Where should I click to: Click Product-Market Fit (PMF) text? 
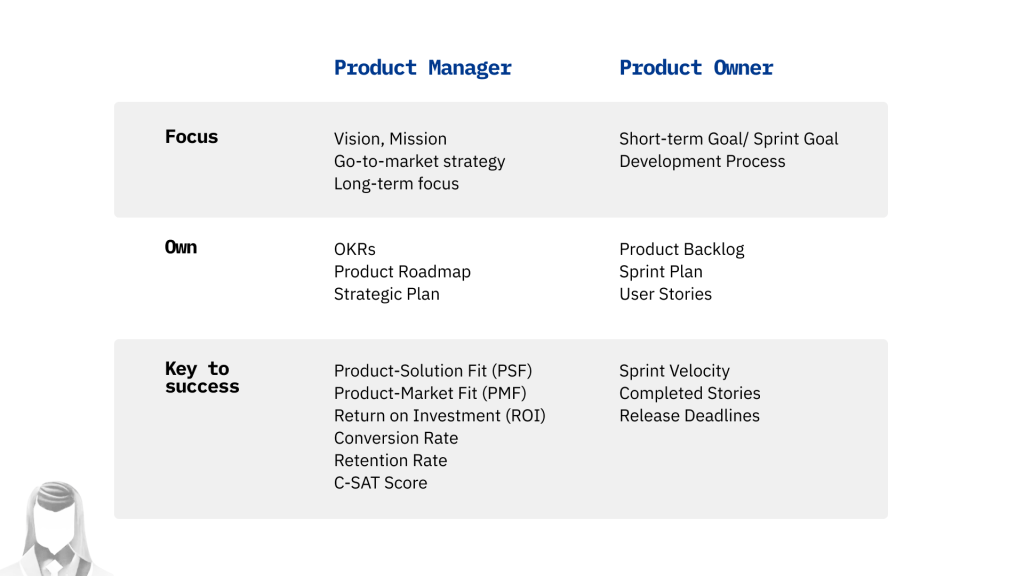(430, 393)
